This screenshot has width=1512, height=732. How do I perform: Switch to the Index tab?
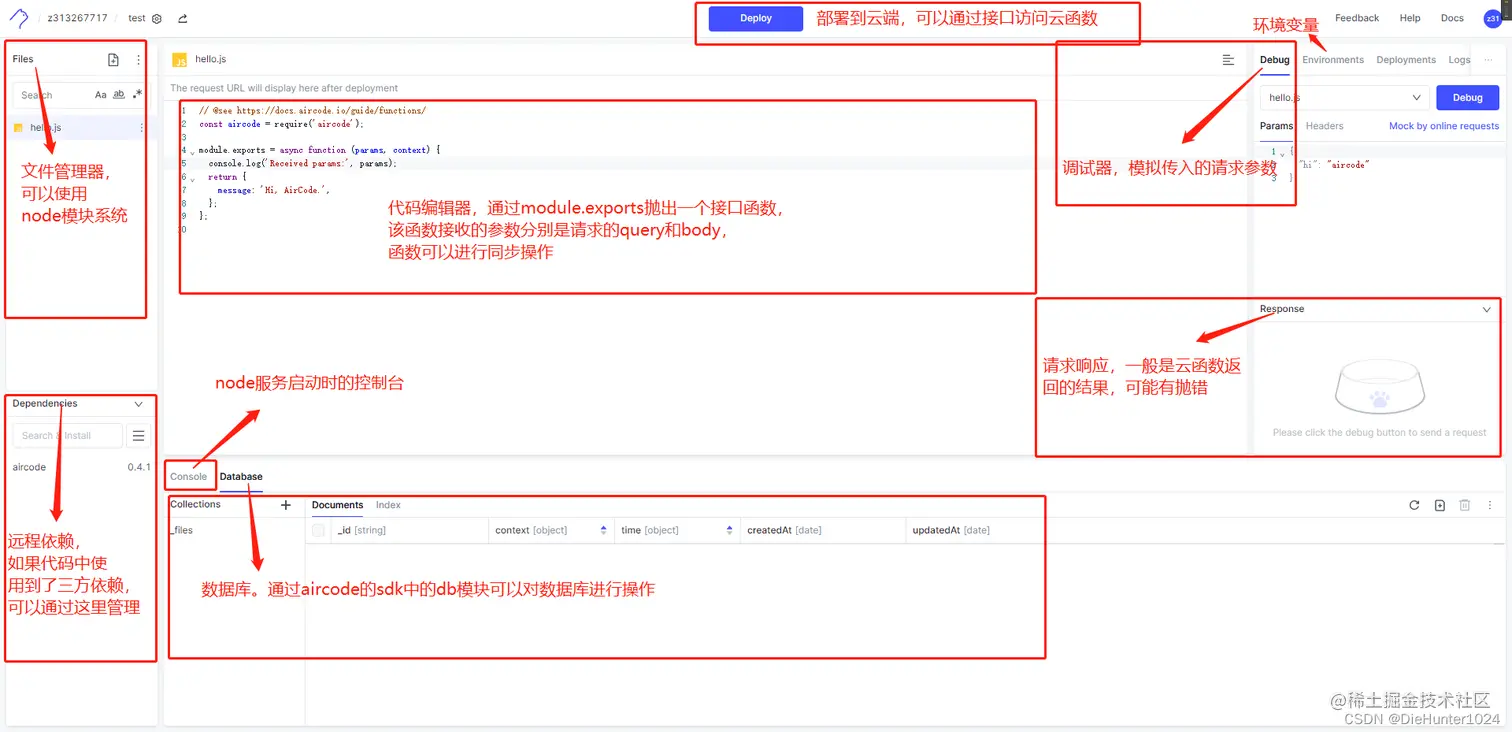[x=388, y=505]
